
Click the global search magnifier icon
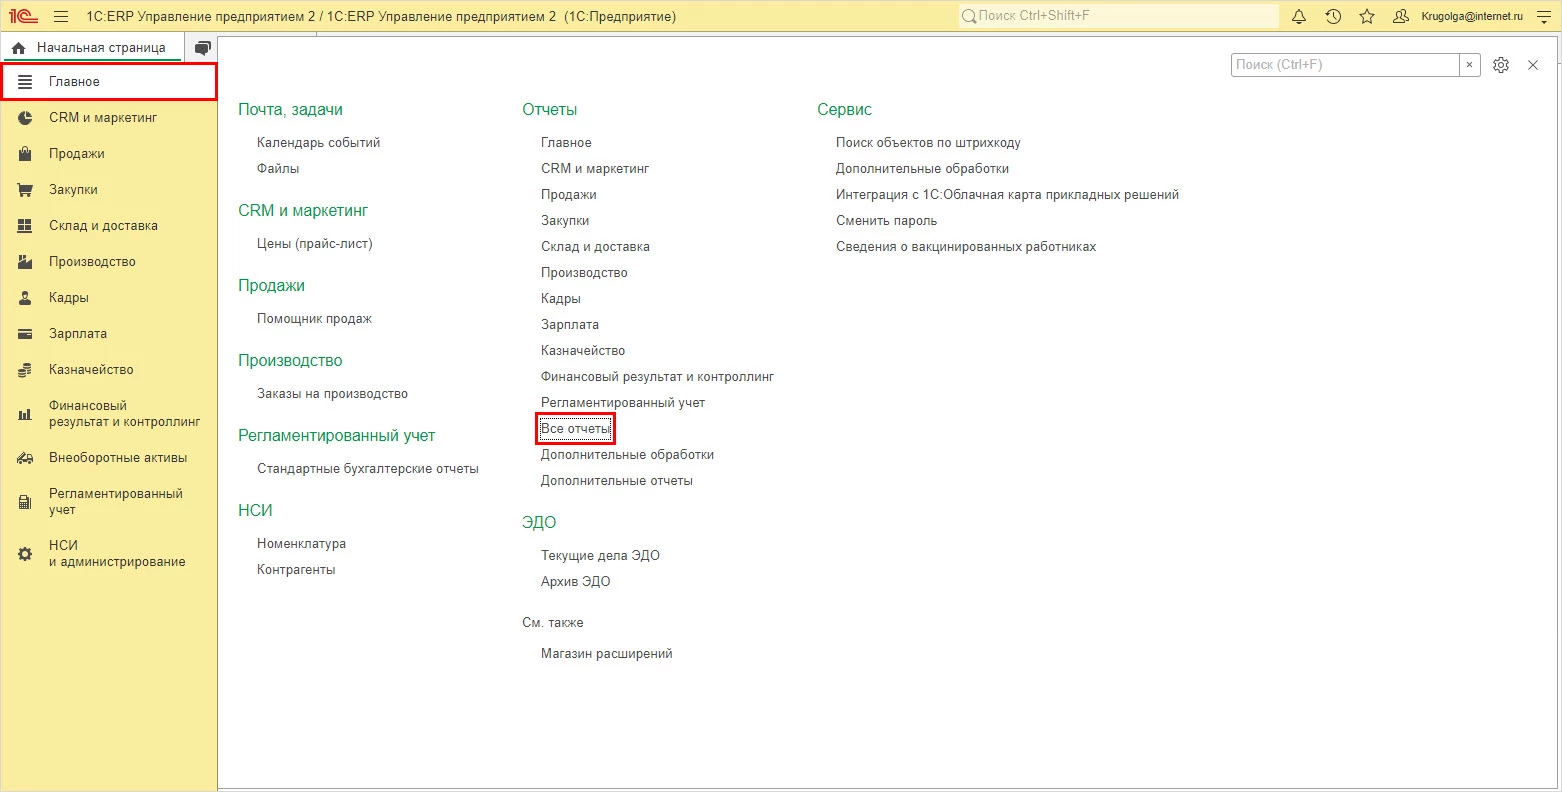968,16
